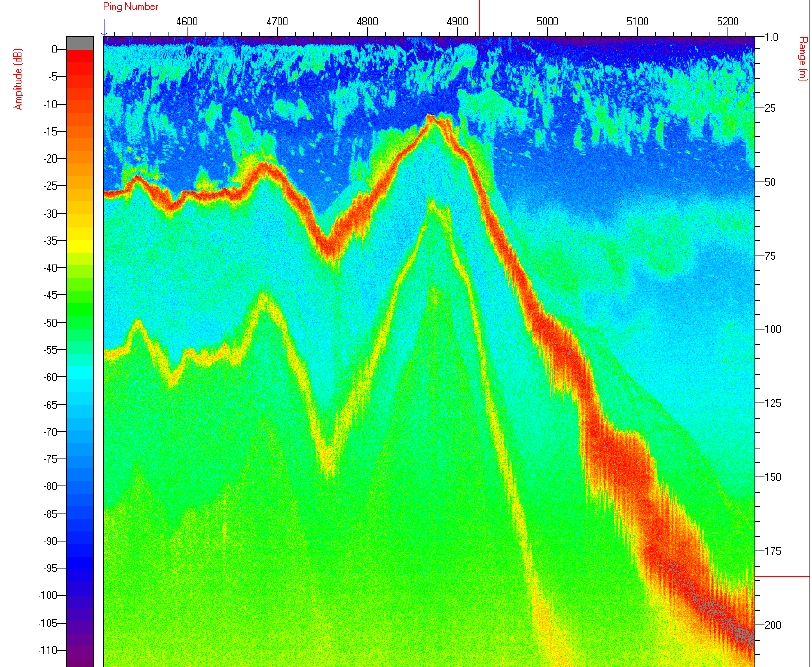812x667 pixels.
Task: Click the 4600 ping number tick label
Action: [186, 21]
